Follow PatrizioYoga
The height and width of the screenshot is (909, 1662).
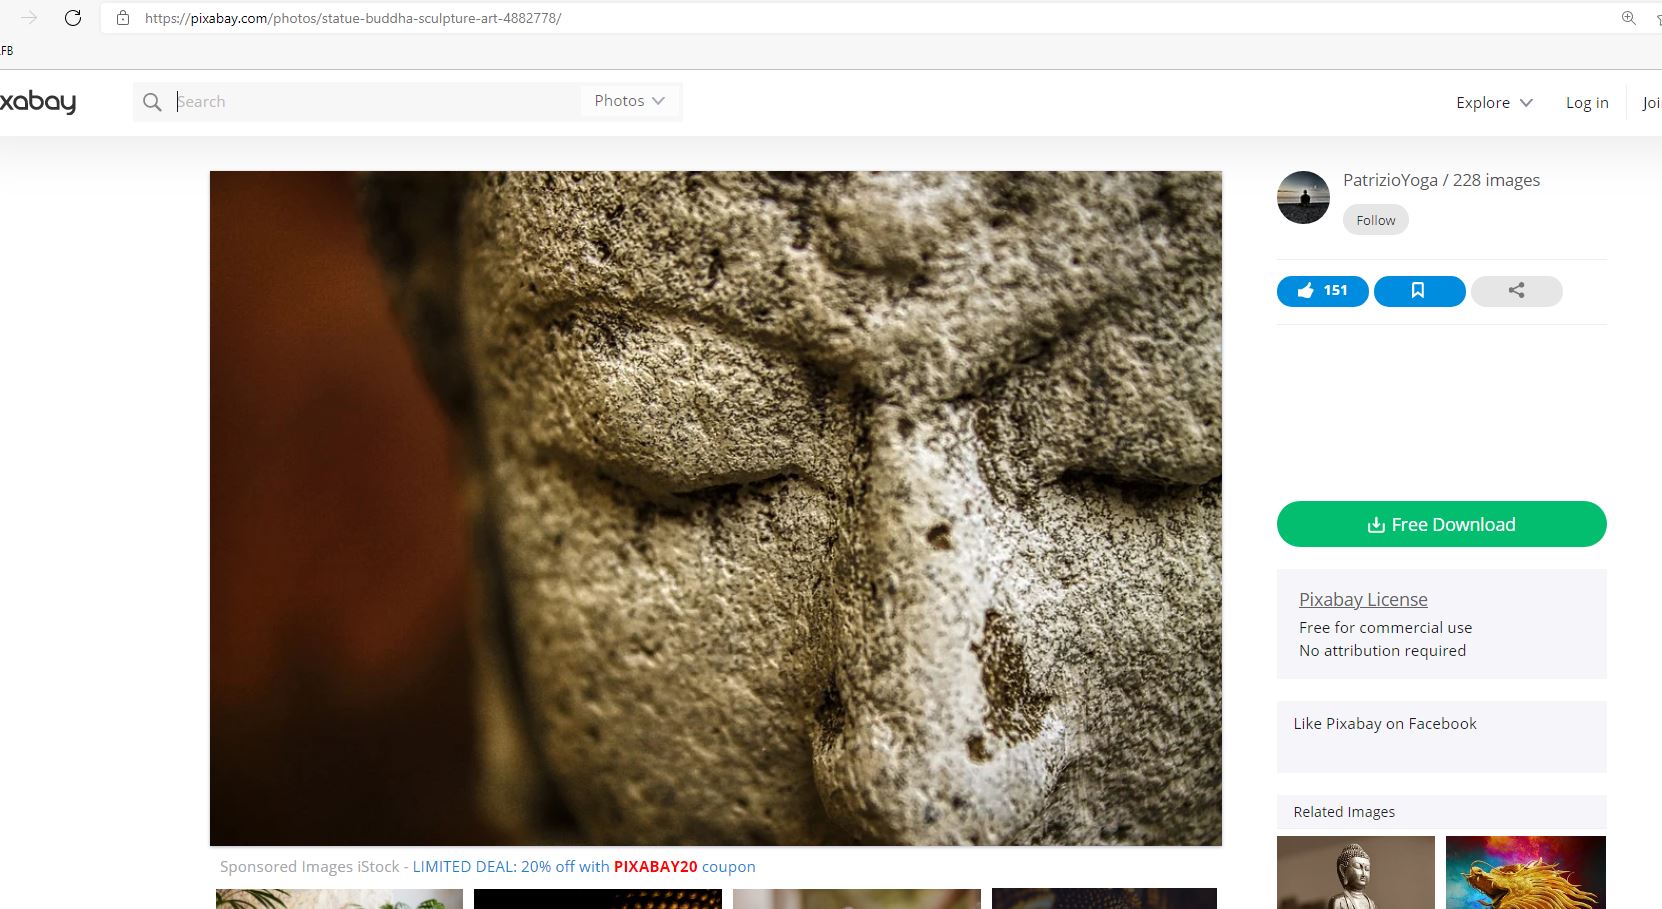click(x=1375, y=220)
